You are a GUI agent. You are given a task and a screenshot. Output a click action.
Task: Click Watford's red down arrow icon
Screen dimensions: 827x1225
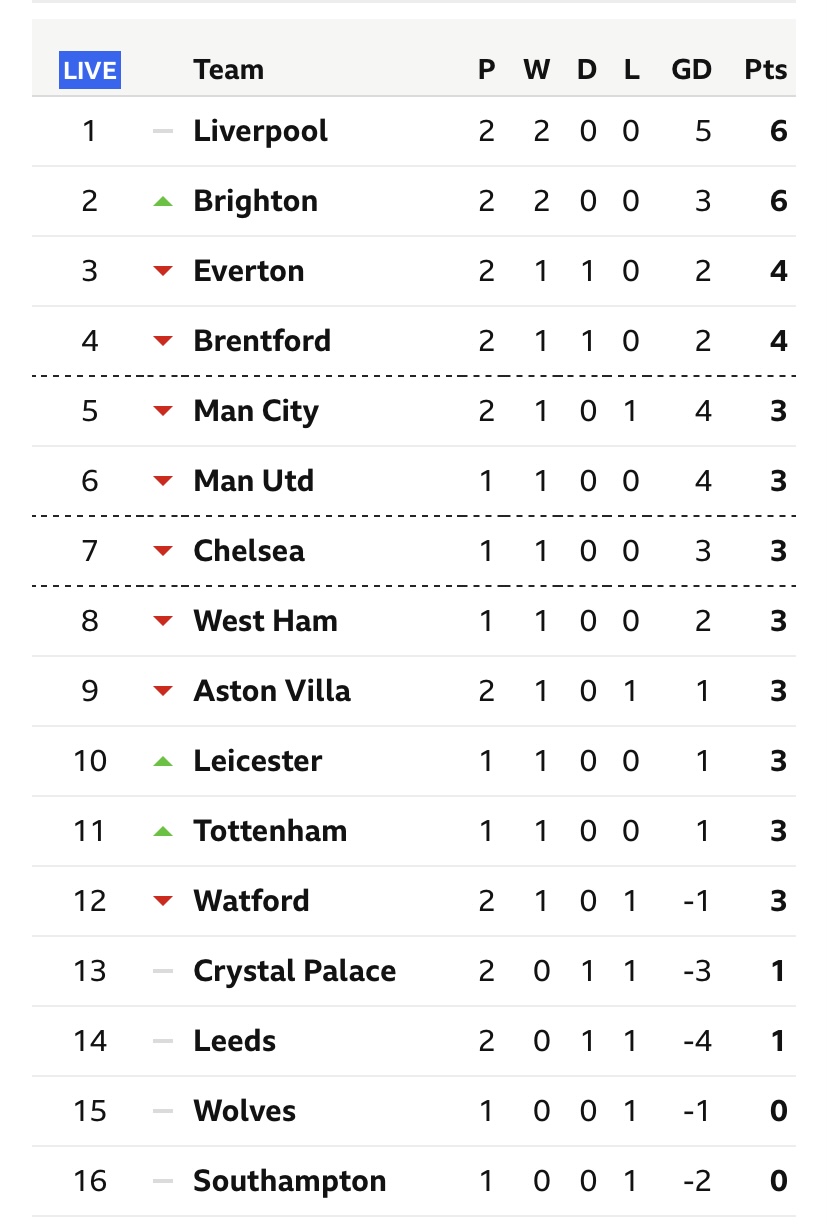[x=163, y=901]
